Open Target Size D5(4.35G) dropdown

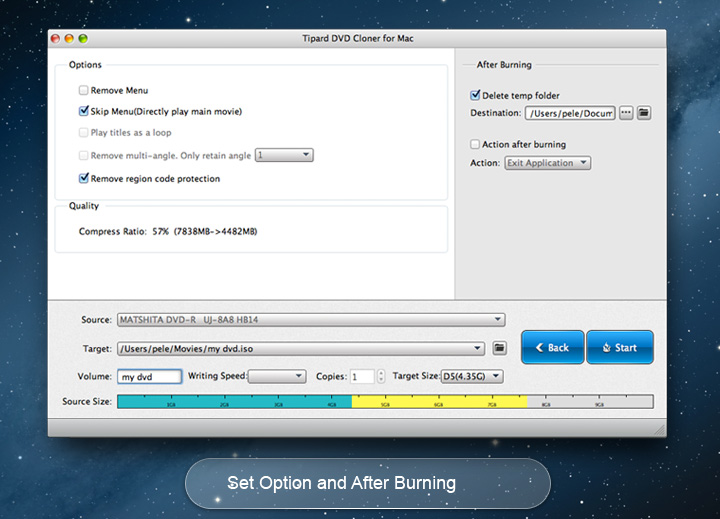pyautogui.click(x=472, y=377)
